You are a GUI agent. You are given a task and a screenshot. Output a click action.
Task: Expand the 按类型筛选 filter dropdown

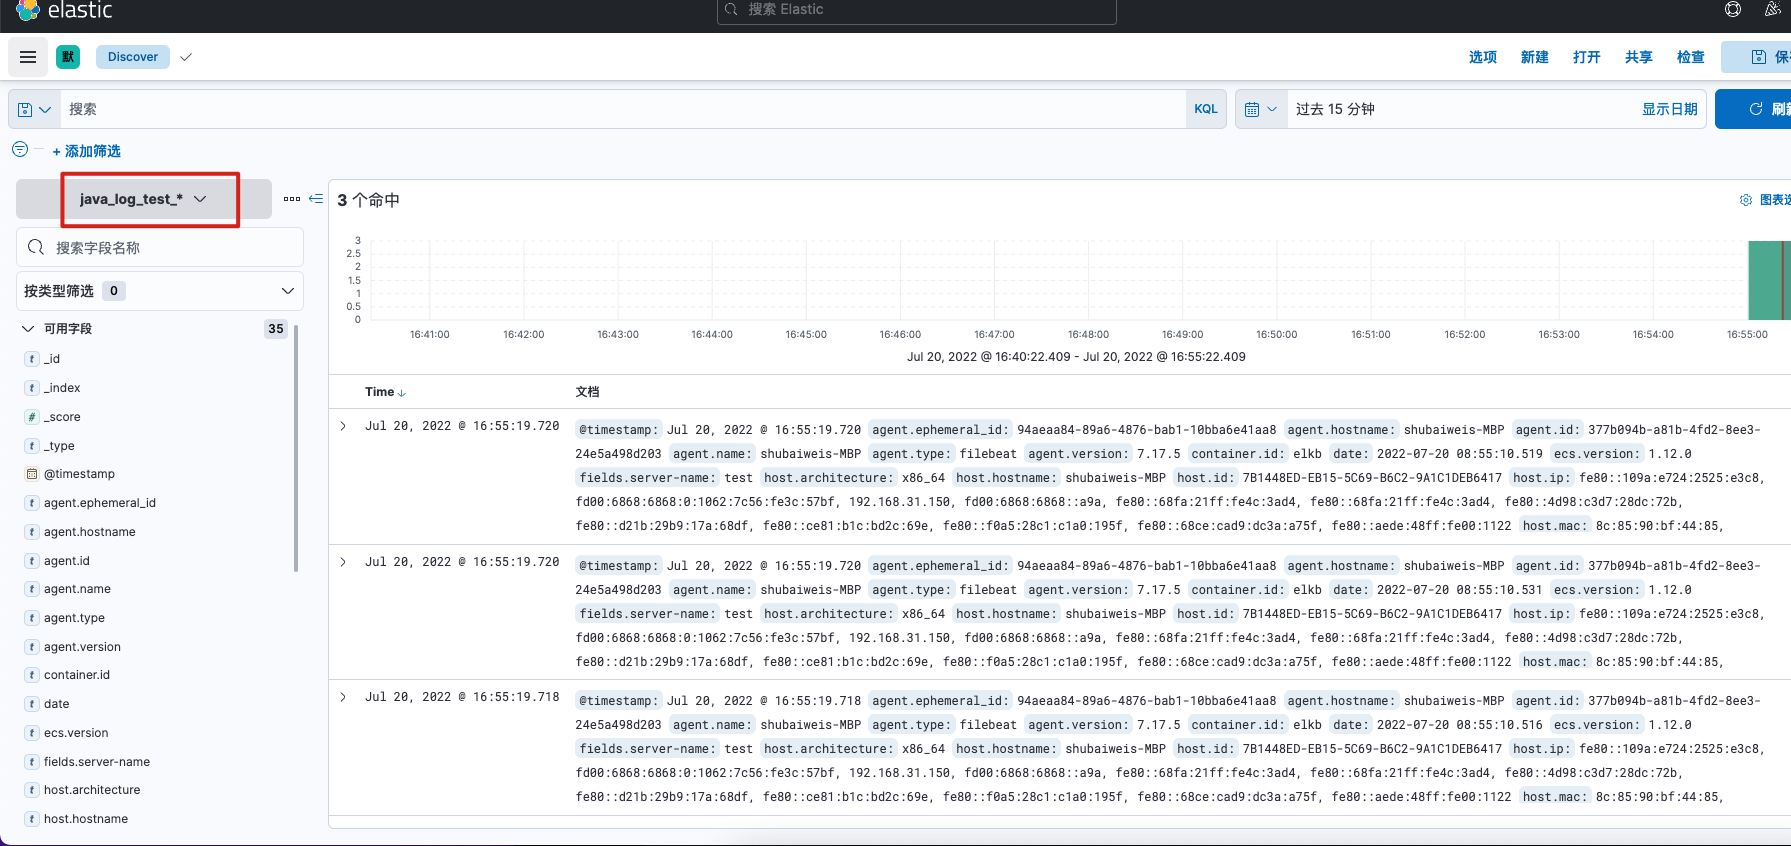point(160,291)
